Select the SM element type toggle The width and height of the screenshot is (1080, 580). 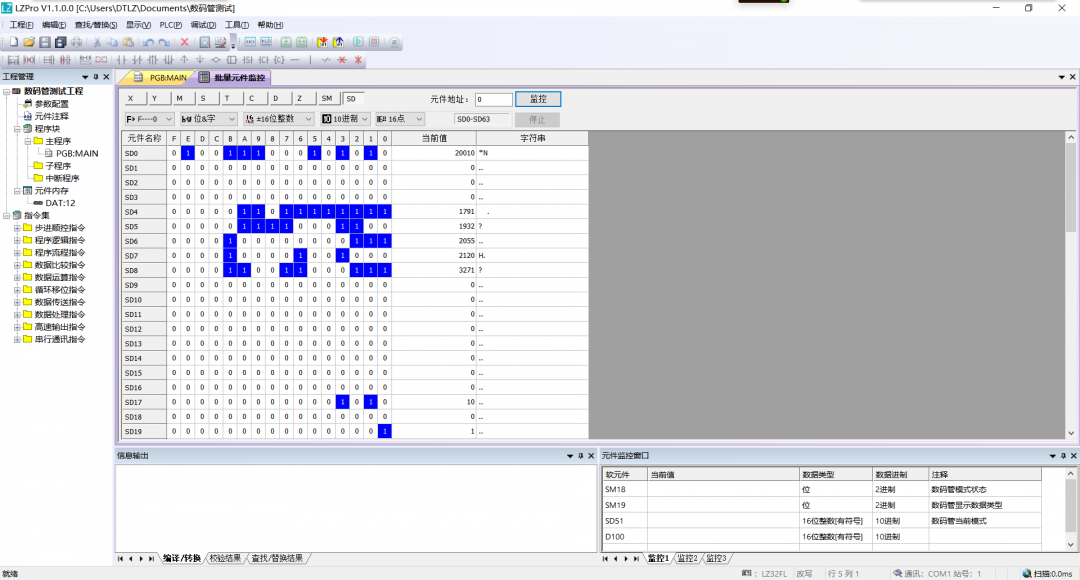327,99
